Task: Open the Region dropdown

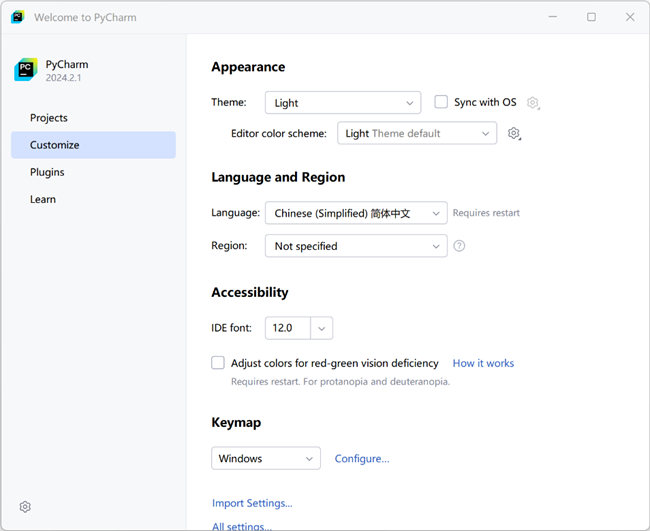Action: (x=356, y=246)
